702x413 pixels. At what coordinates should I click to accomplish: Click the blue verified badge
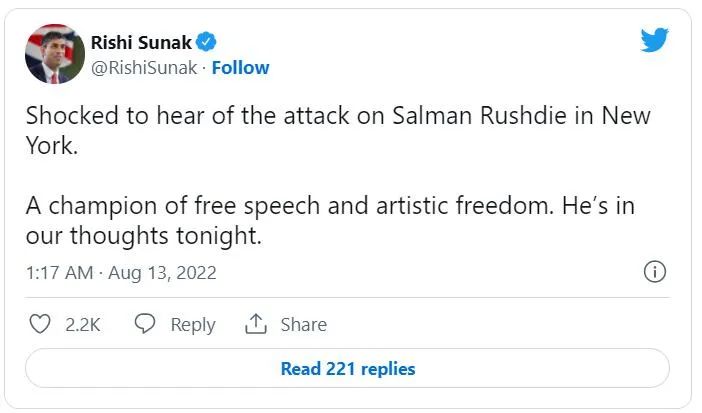pyautogui.click(x=207, y=42)
